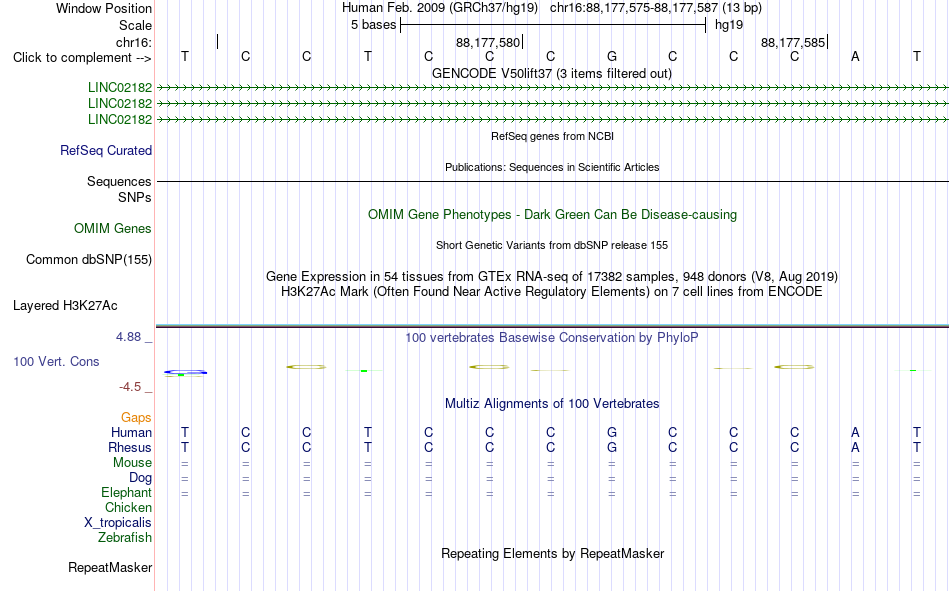Click the '5 bases' scale text
The width and height of the screenshot is (950, 591).
pos(373,25)
